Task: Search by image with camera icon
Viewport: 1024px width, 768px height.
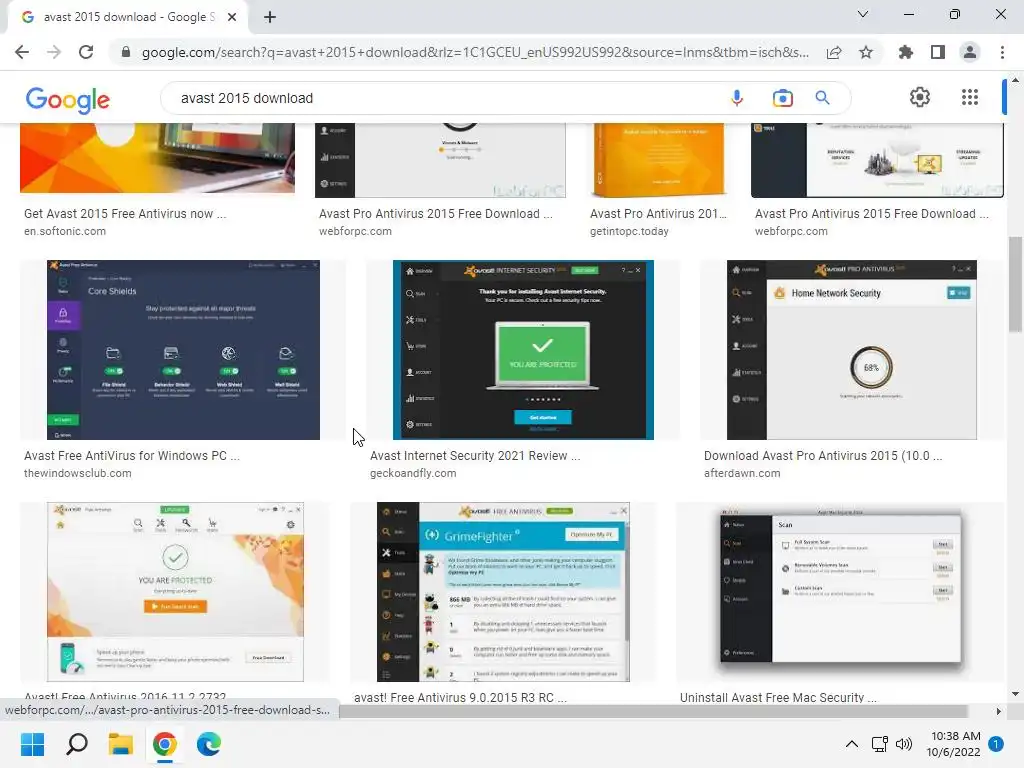Action: 782,98
